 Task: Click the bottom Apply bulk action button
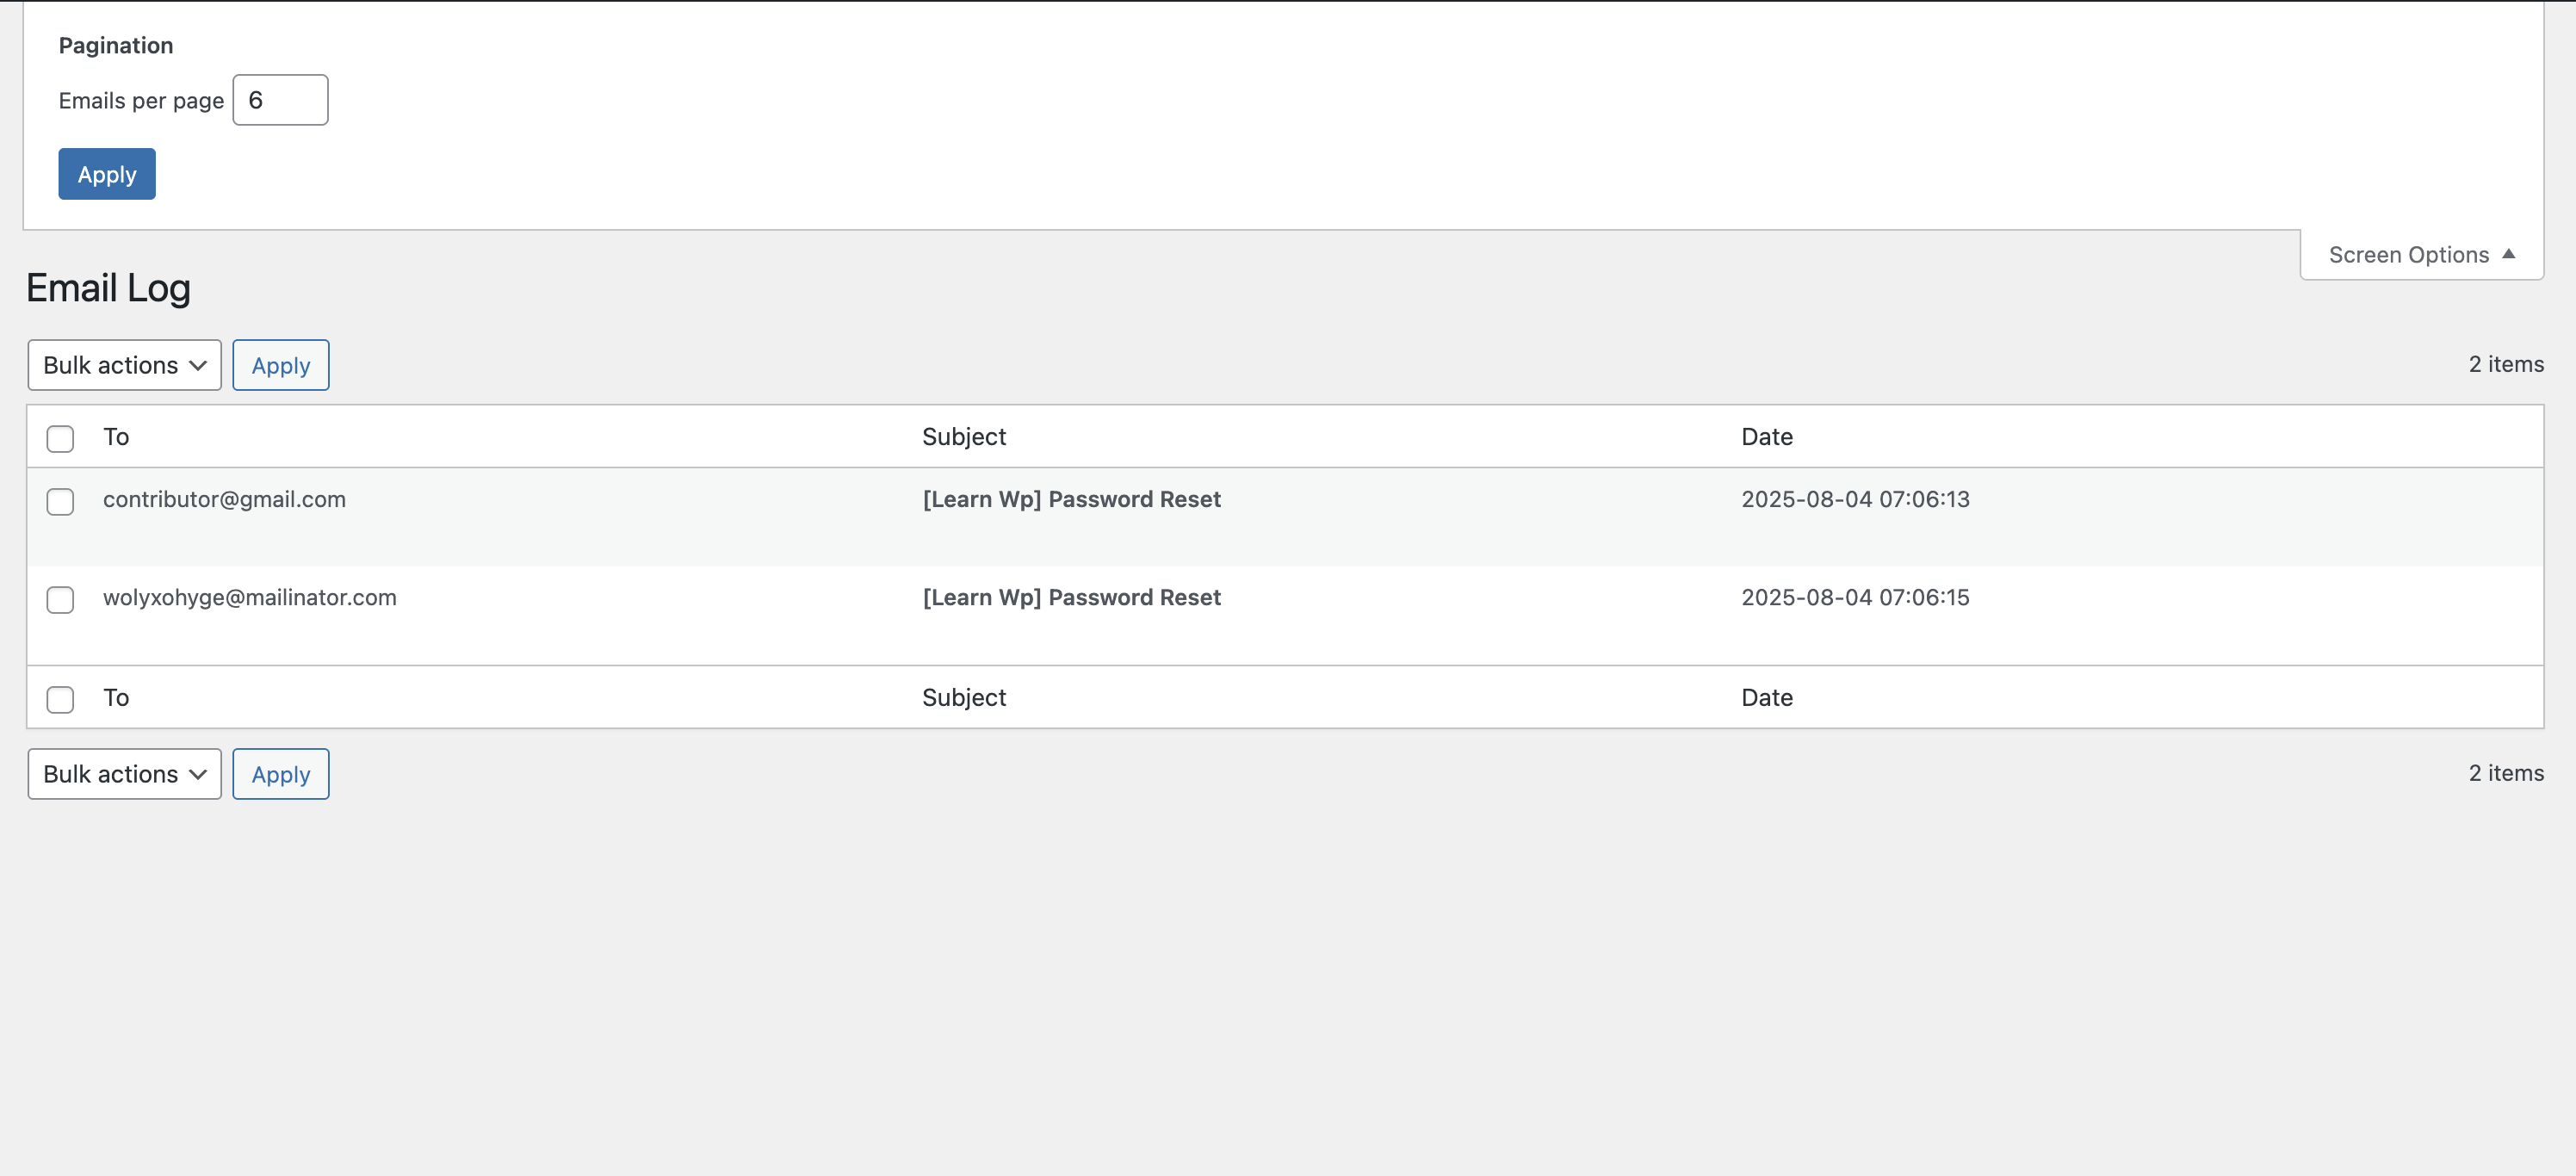(280, 774)
